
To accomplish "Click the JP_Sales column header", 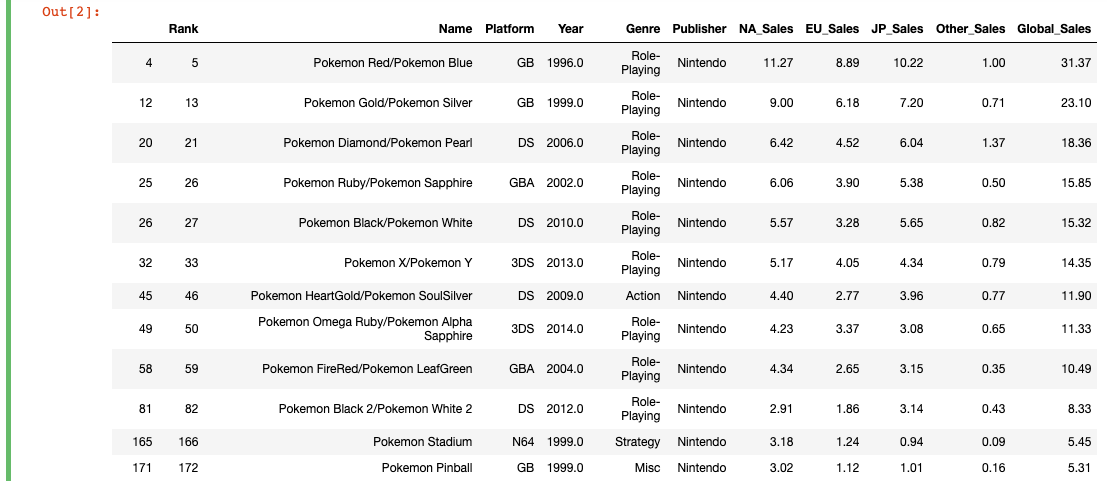I will 897,29.
